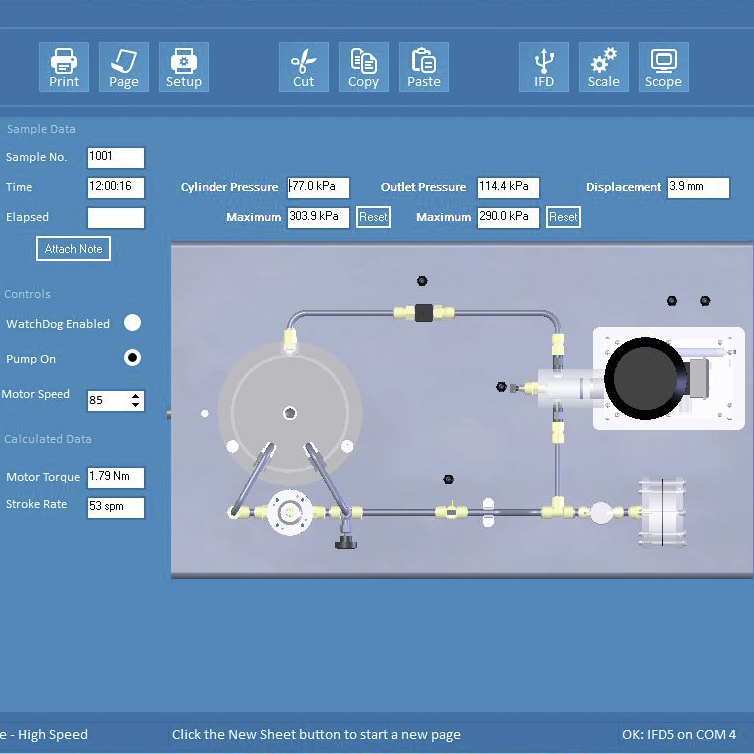Open printer Setup icon
This screenshot has height=754, width=754.
184,67
